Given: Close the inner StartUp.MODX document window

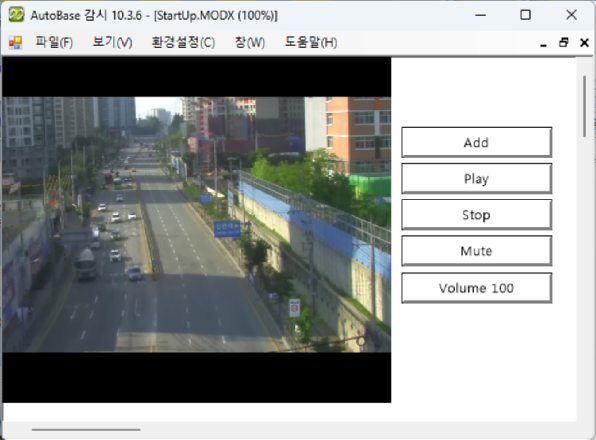Looking at the screenshot, I should coord(584,43).
